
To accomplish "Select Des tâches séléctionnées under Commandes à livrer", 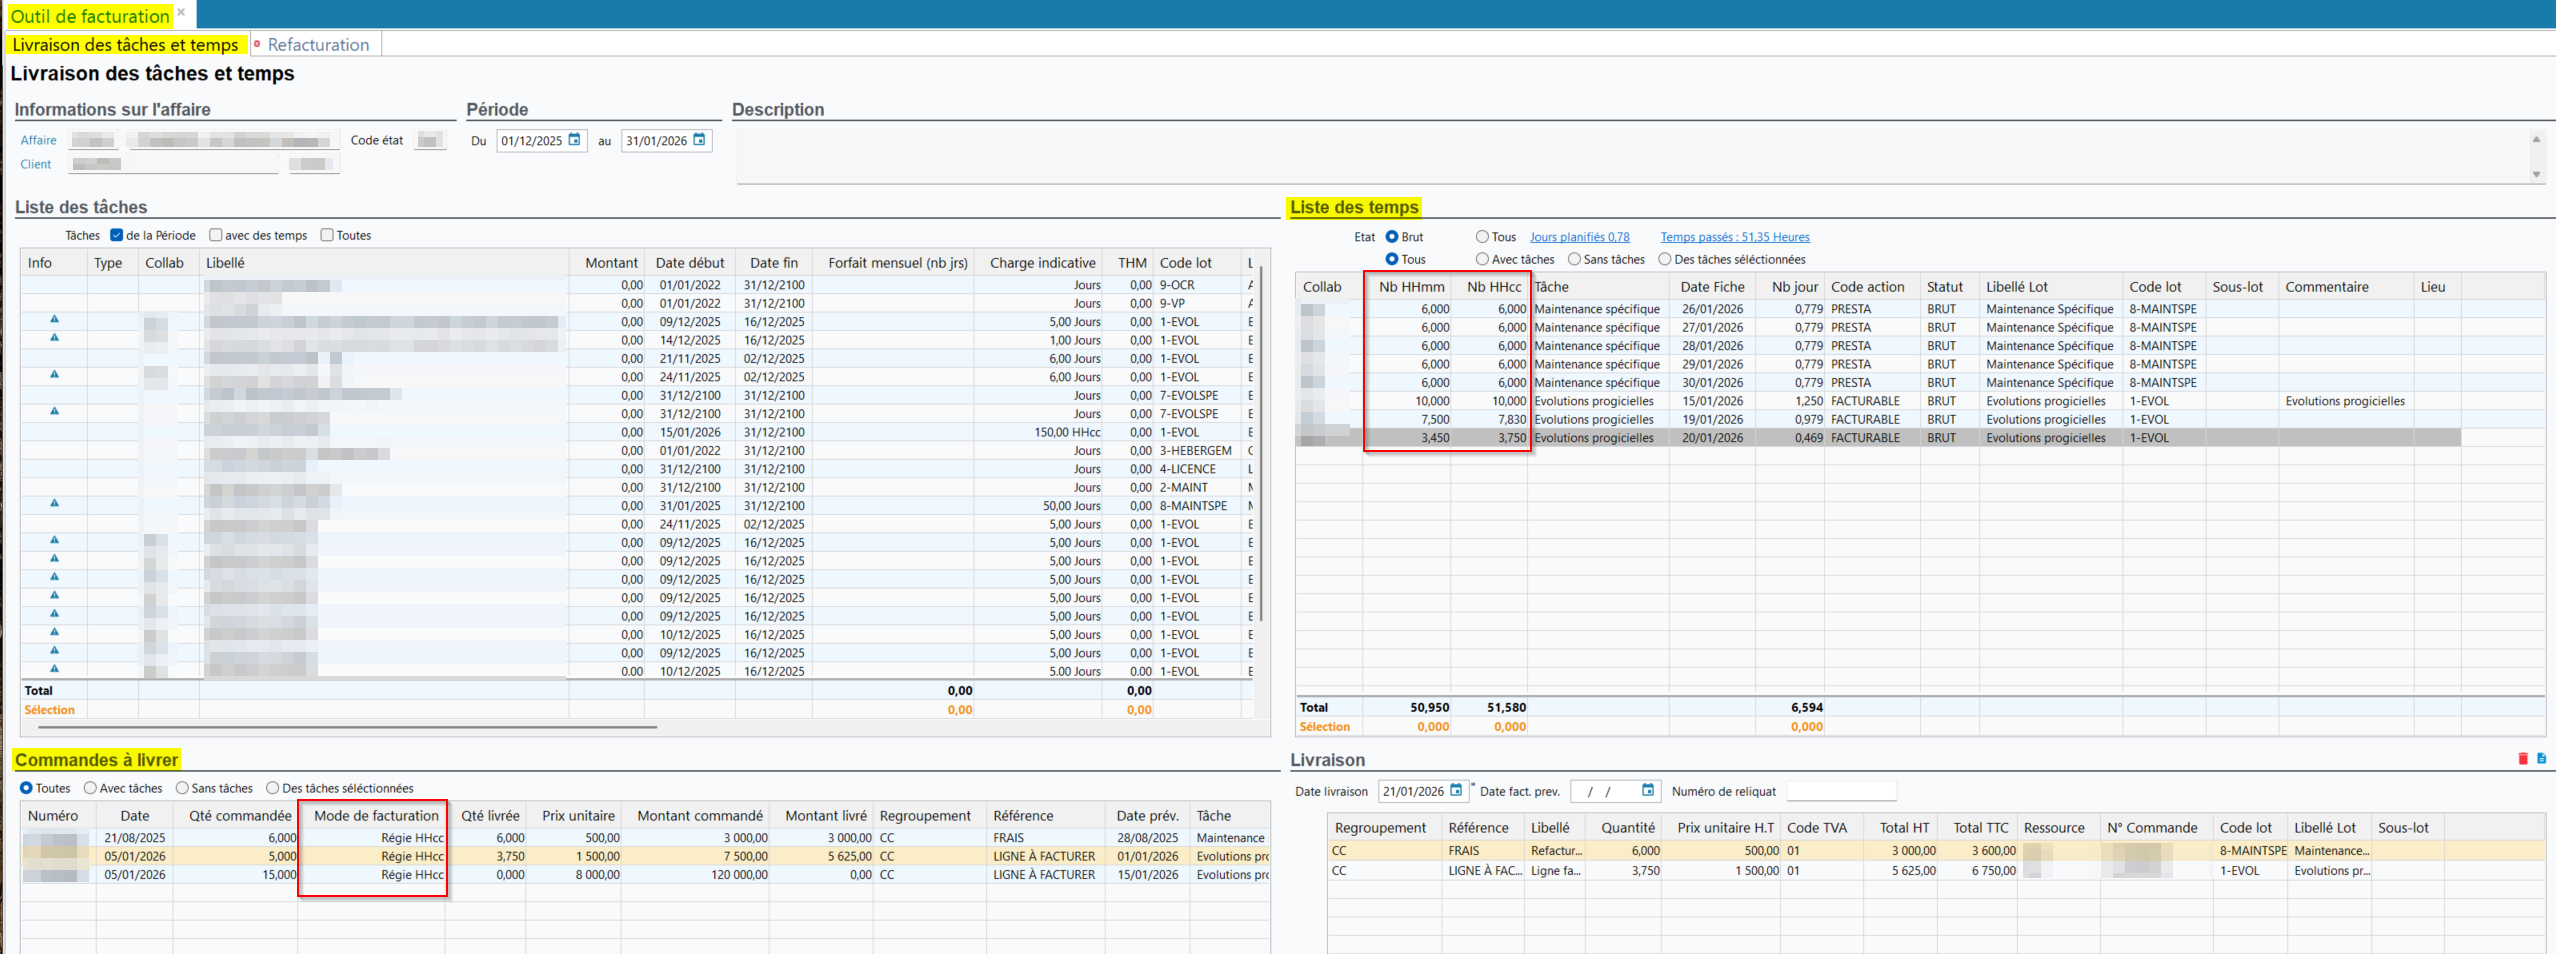I will [273, 788].
